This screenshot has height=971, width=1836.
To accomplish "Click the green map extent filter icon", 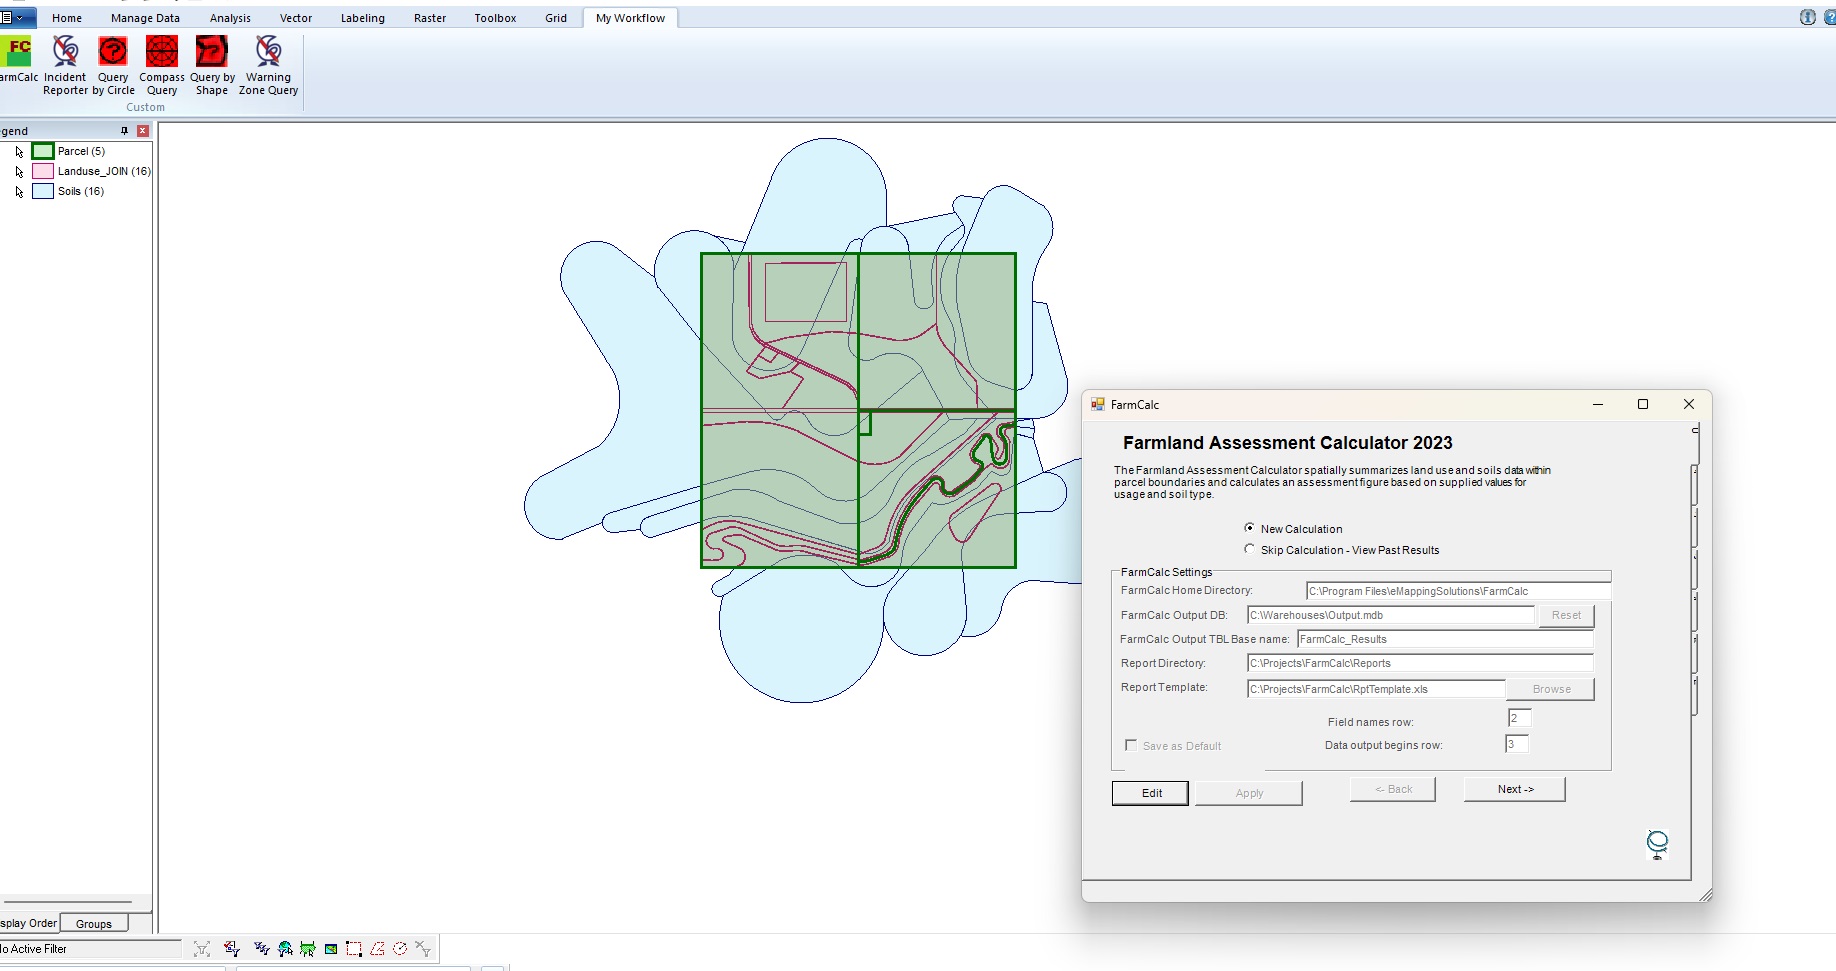I will 308,949.
